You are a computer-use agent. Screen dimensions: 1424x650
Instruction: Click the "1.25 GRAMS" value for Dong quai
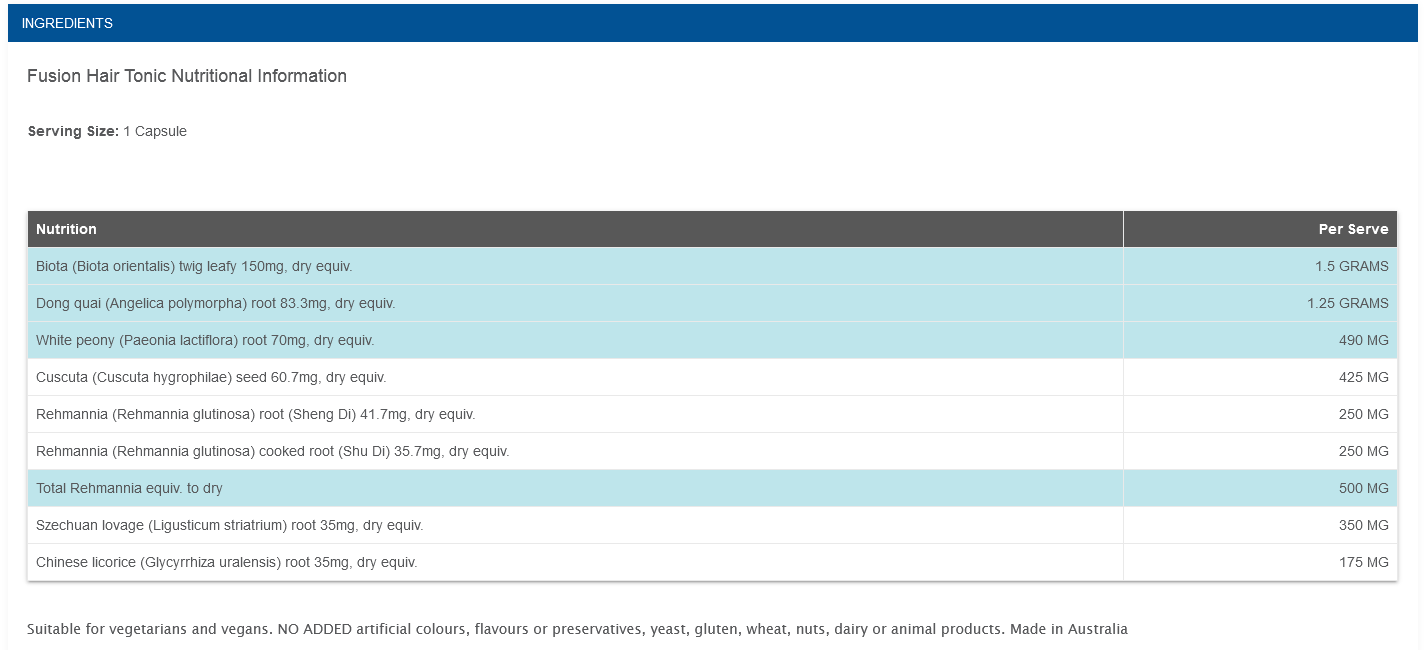point(1348,303)
